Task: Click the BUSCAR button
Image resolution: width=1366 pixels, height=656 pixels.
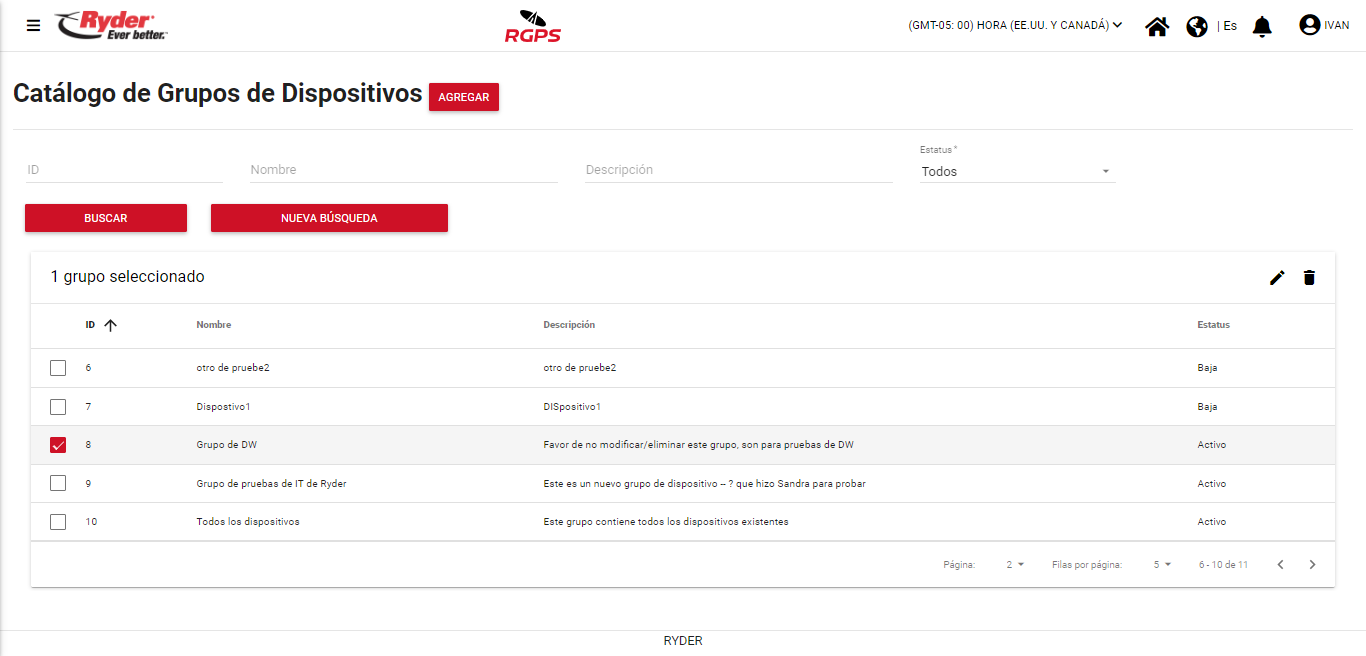Action: pos(106,218)
